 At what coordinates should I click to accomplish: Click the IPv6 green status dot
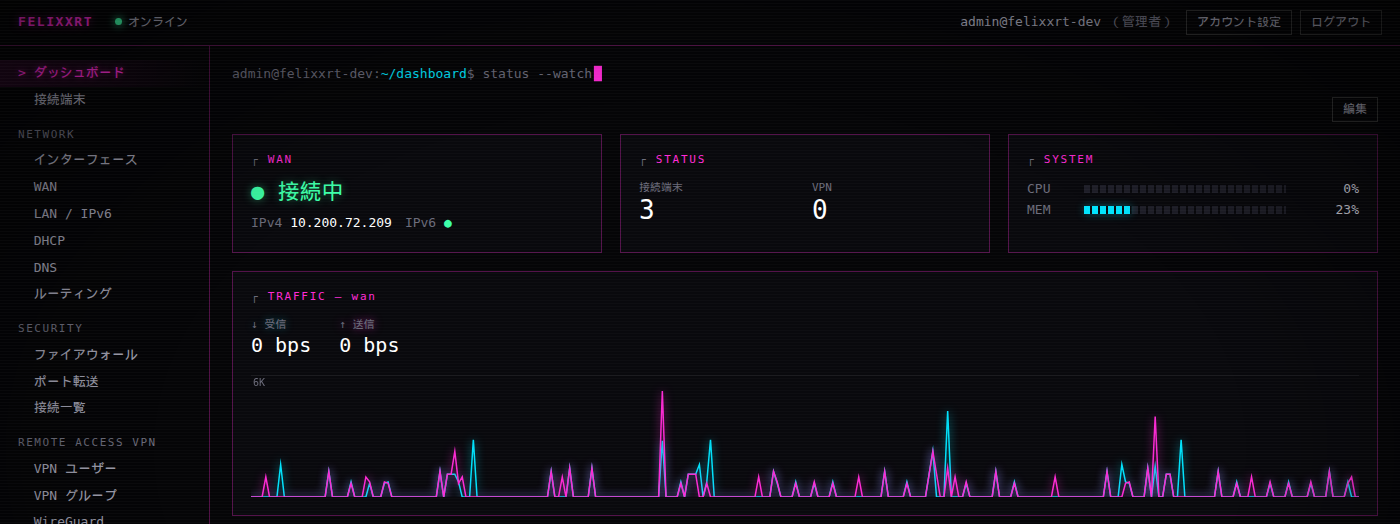(447, 223)
